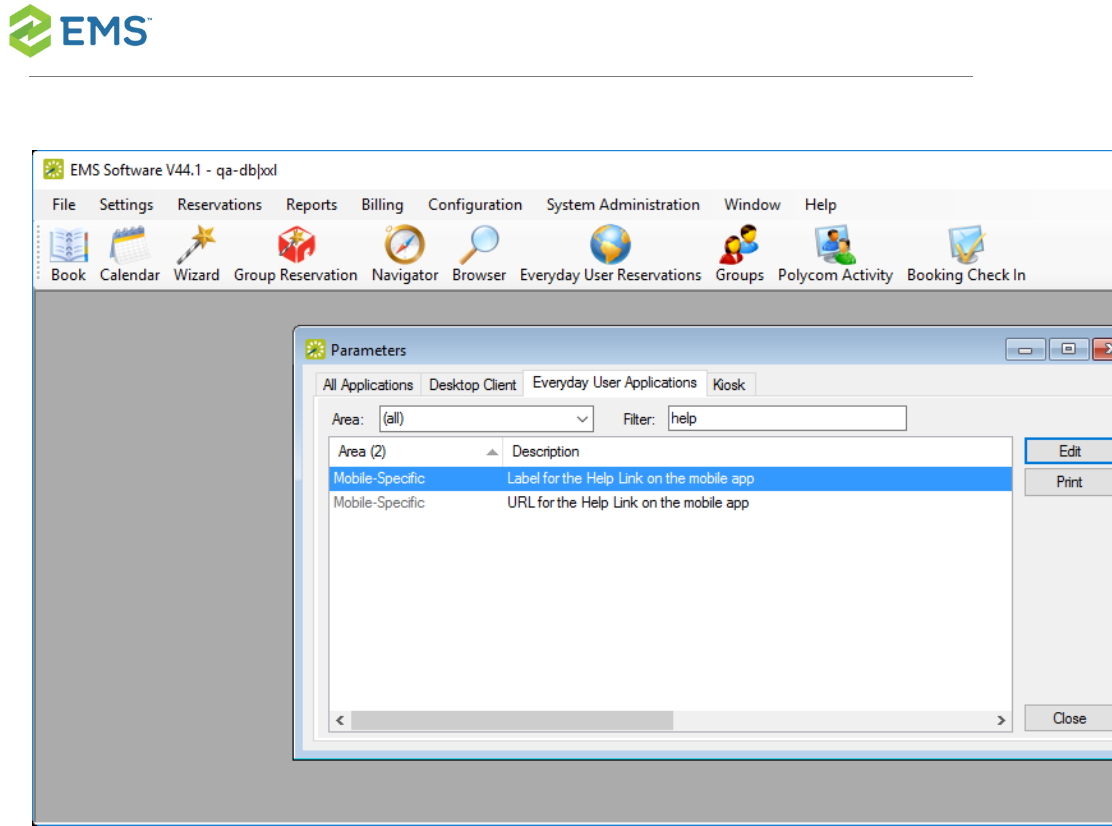The width and height of the screenshot is (1112, 826).
Task: Sort by the Area (2) column header
Action: coord(416,452)
